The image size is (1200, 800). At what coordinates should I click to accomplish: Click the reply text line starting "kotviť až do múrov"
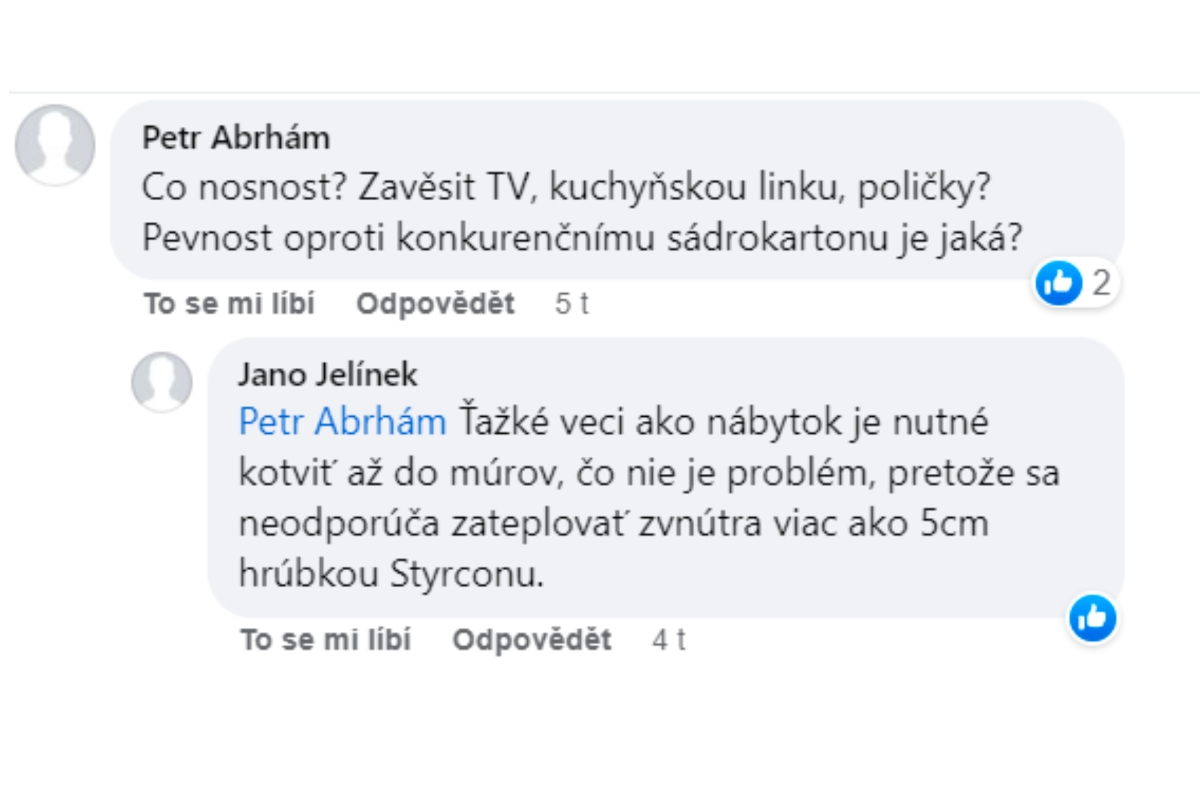(648, 473)
